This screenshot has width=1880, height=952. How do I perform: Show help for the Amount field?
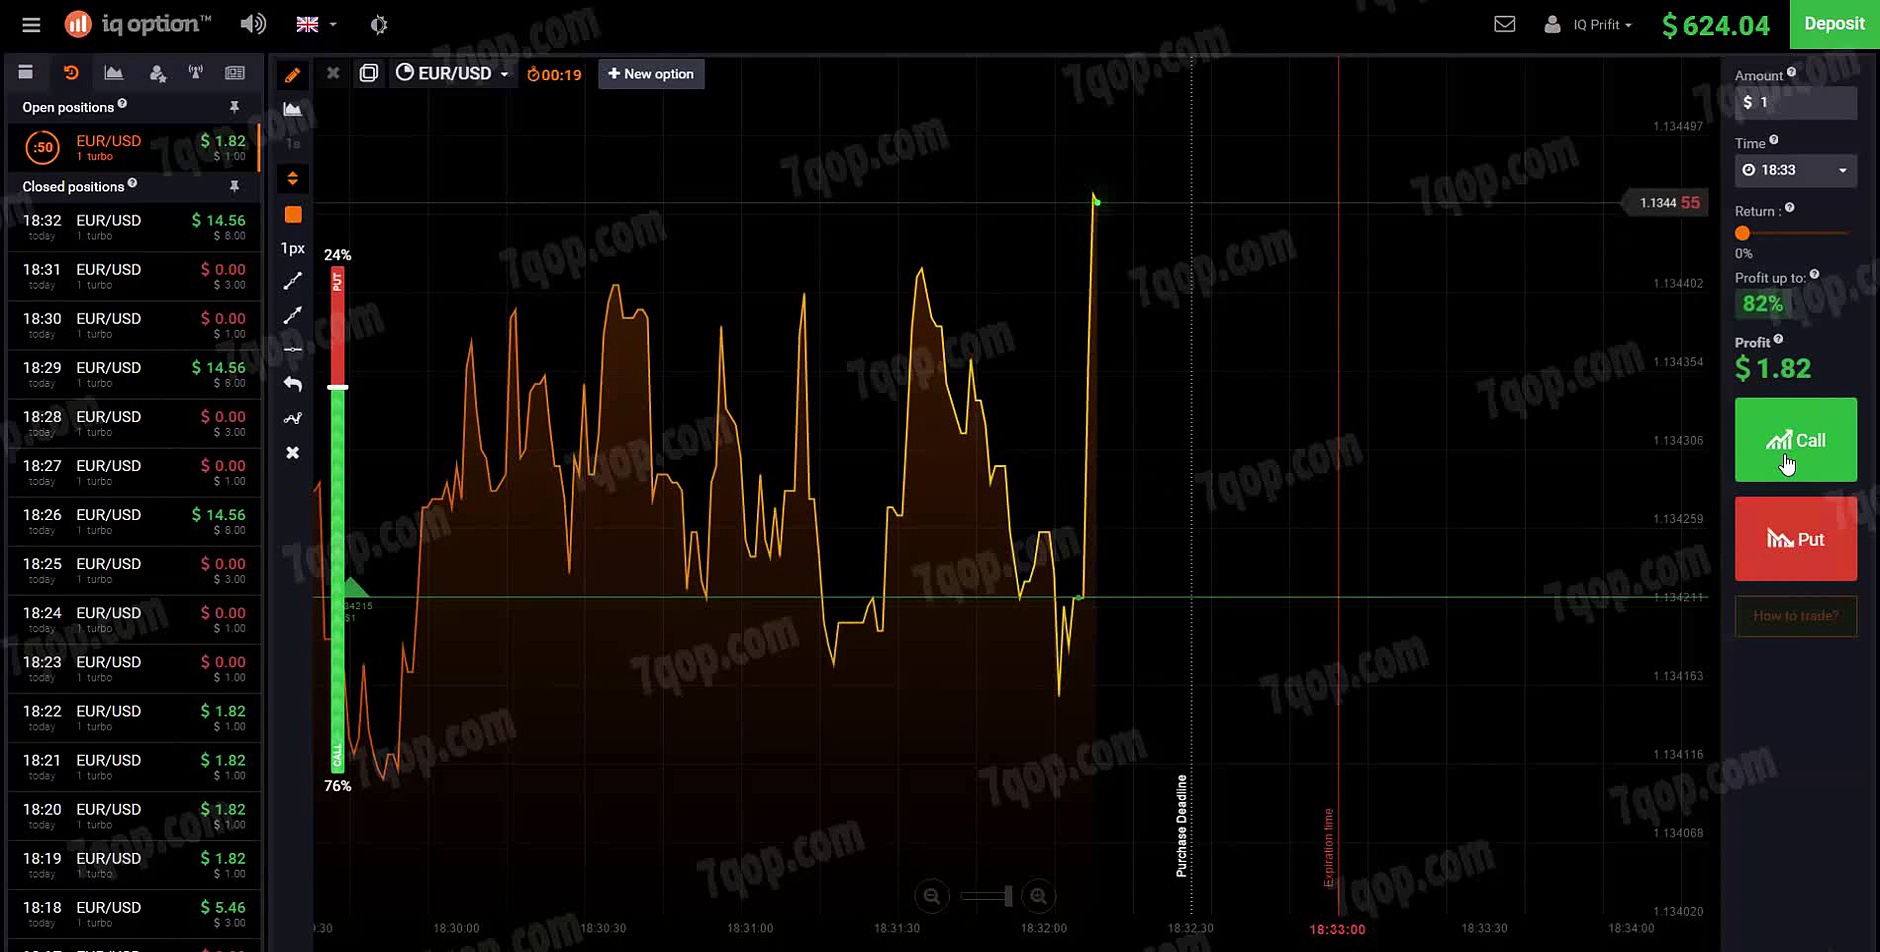click(x=1791, y=72)
